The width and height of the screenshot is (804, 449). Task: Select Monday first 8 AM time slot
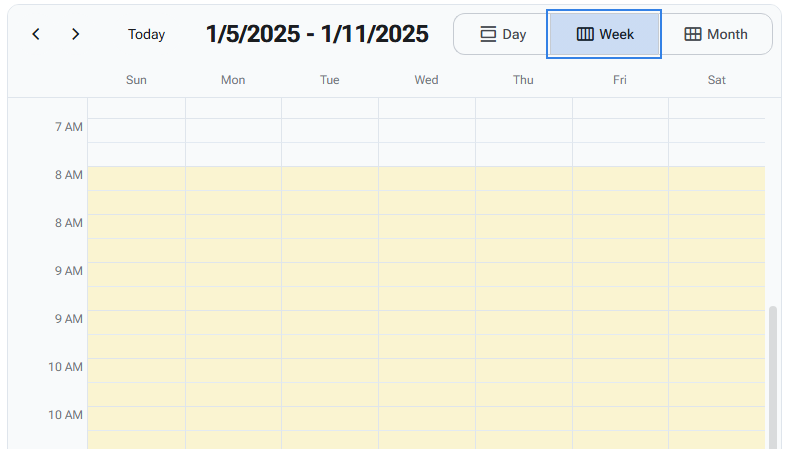click(x=233, y=178)
